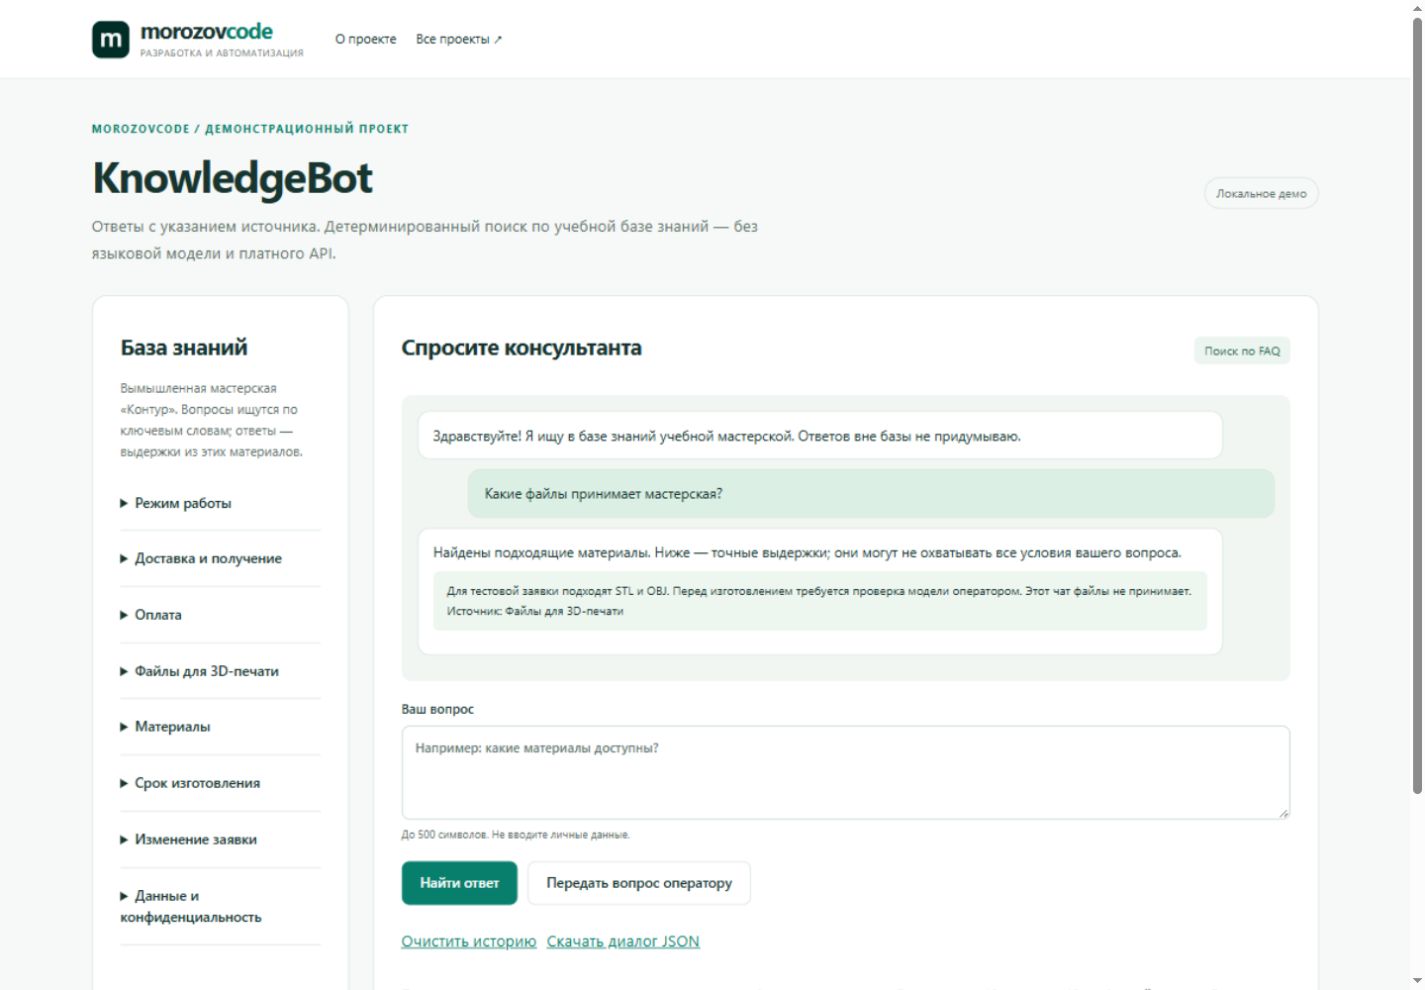Focus the "Ваш вопрос" text area
Screen dimensions: 1425x990
pos(846,773)
